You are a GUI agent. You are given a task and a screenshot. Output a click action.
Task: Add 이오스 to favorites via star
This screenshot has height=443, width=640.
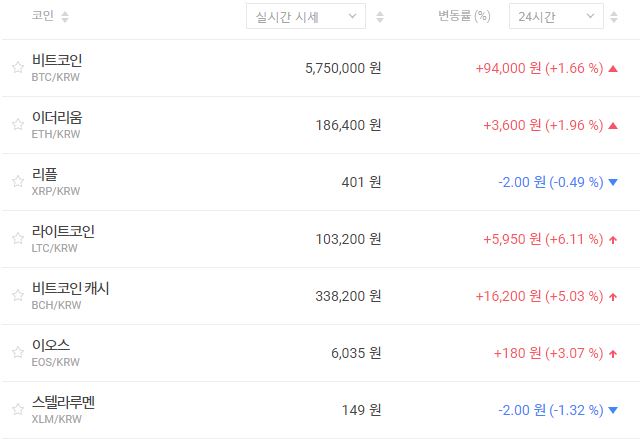pyautogui.click(x=17, y=353)
